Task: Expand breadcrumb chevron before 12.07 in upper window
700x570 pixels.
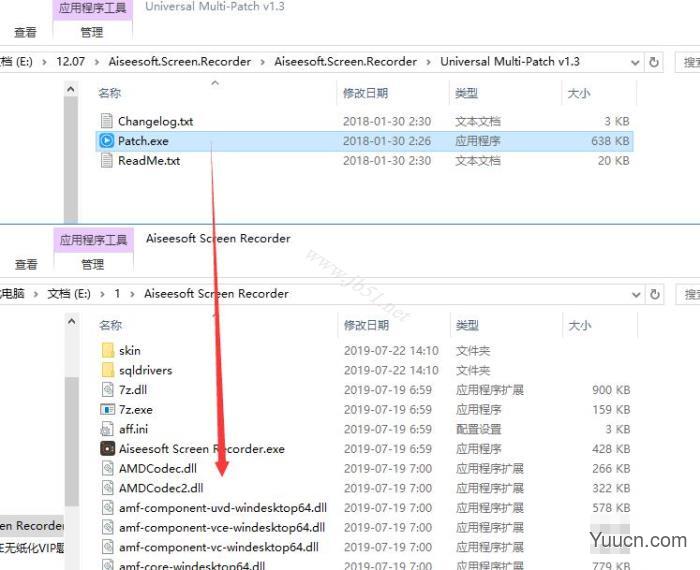Action: coord(44,62)
